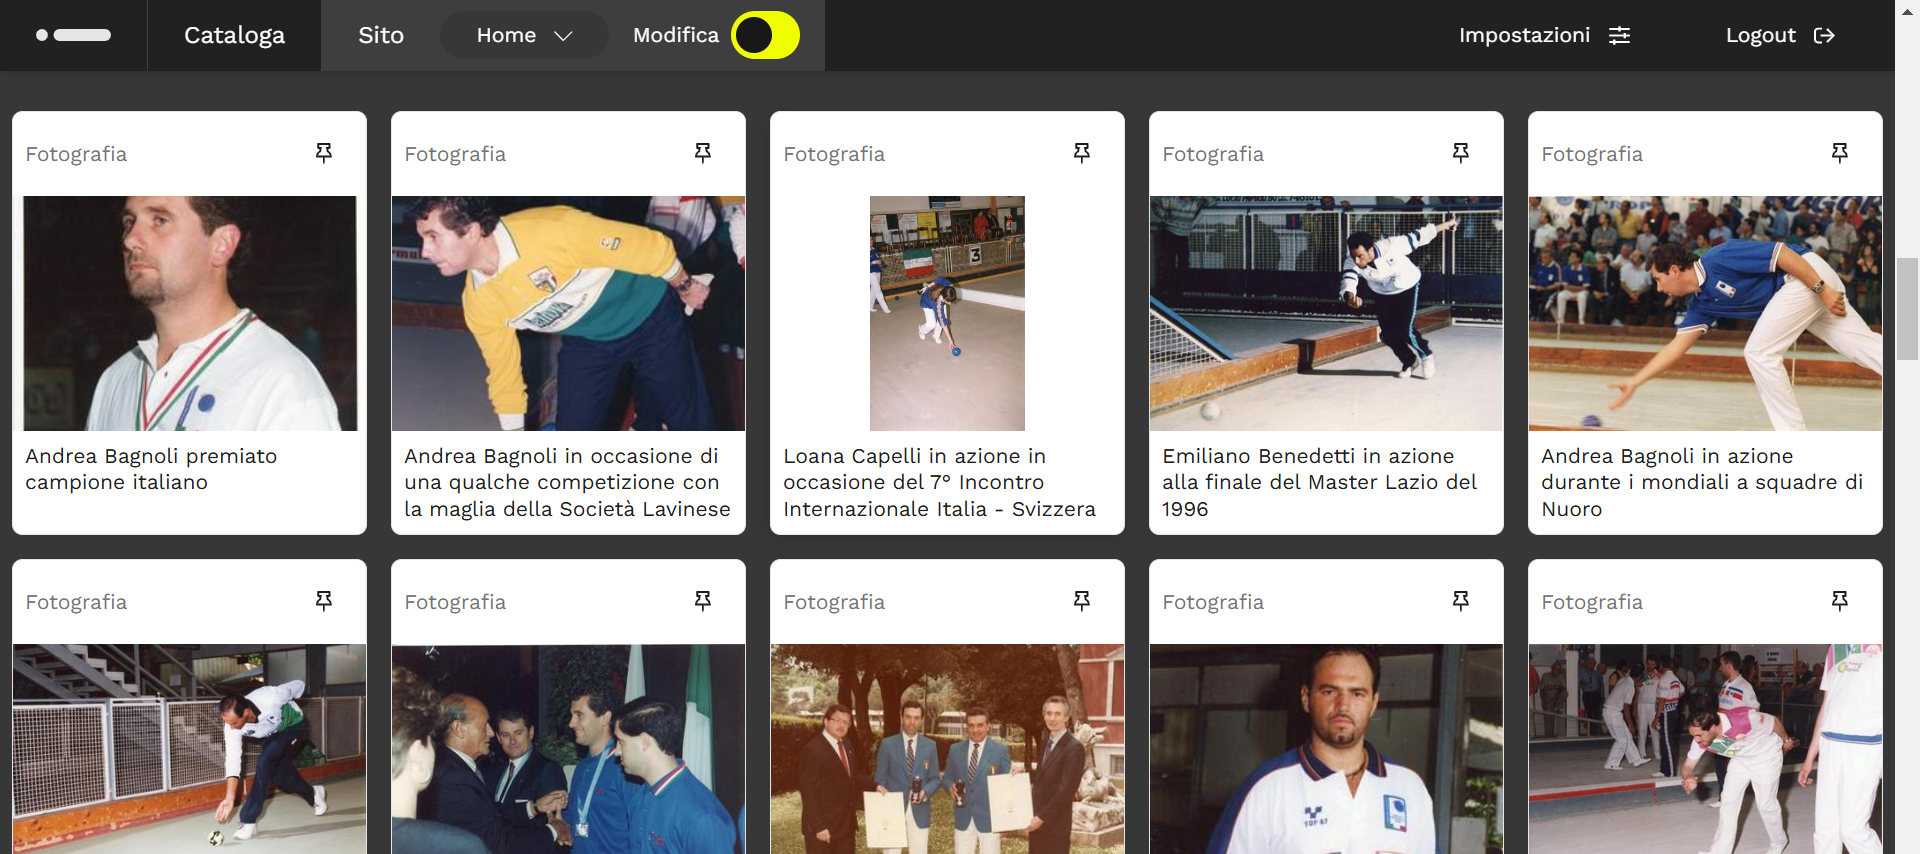Click 'Fotografia' label on the Nuoro mondiali card

point(1592,154)
